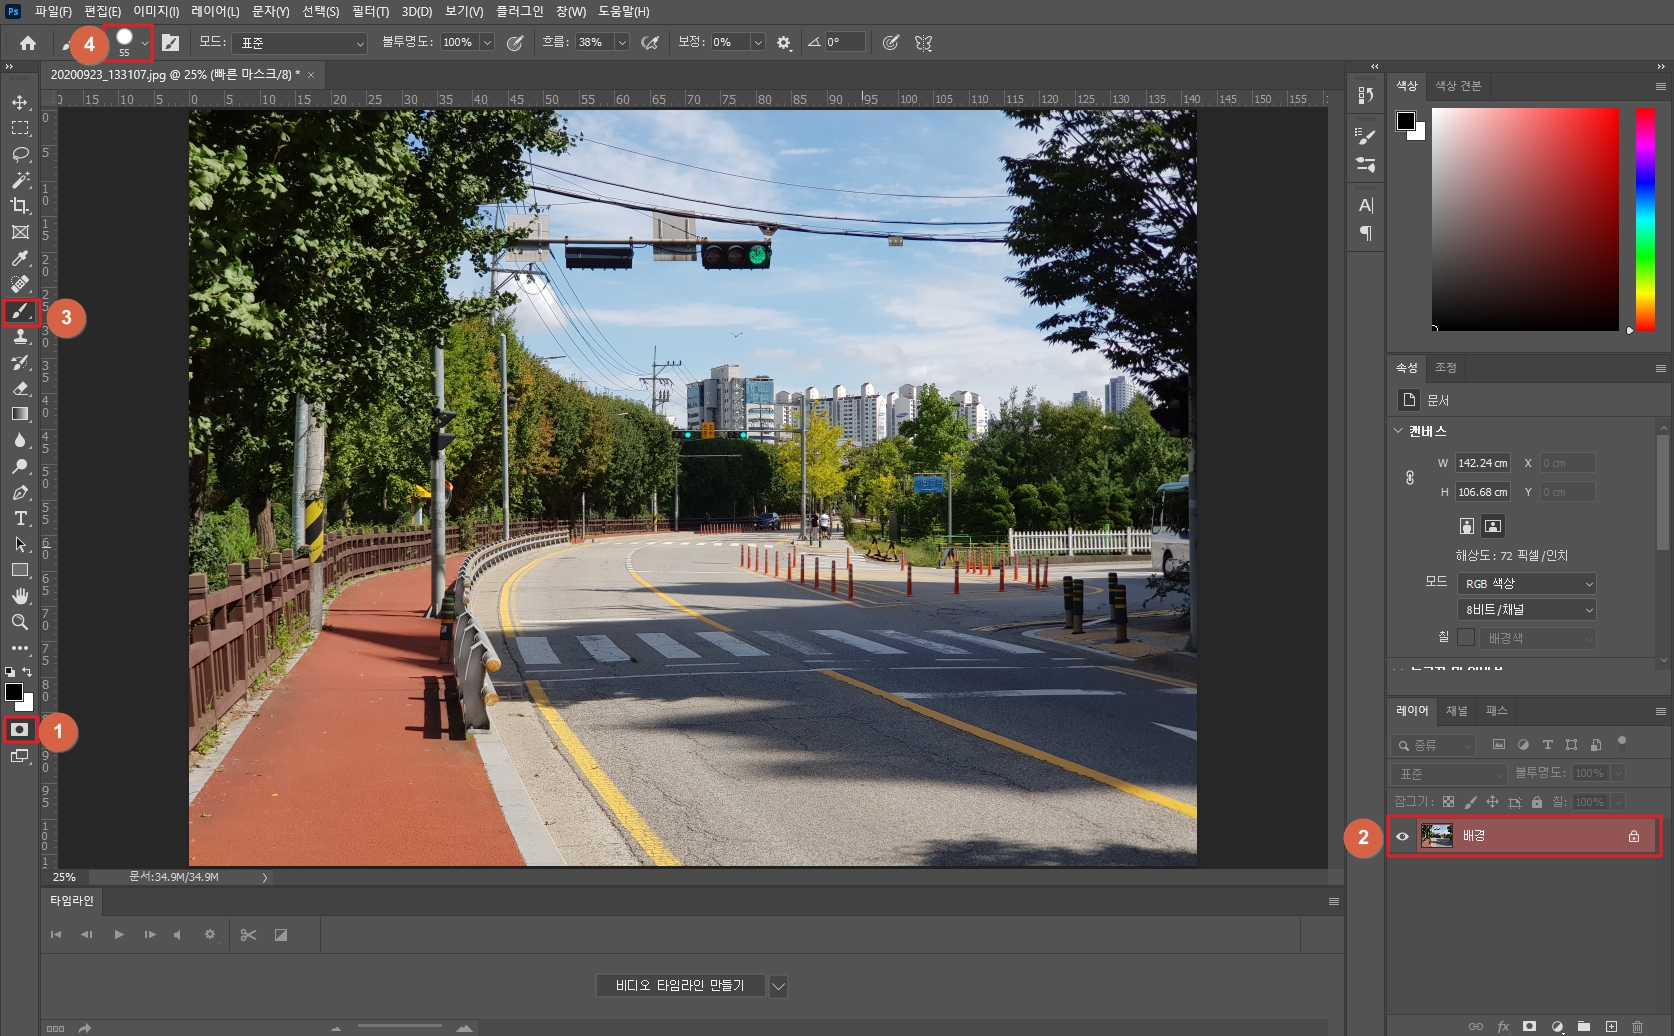Screen dimensions: 1674x1036
Task: Select the Gradient tool
Action: click(x=20, y=414)
